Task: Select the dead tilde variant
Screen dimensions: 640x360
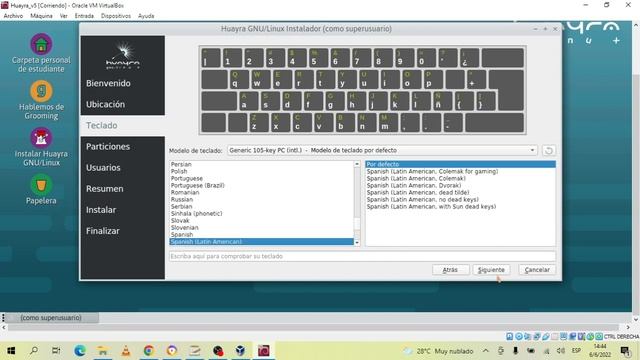Action: 418,192
